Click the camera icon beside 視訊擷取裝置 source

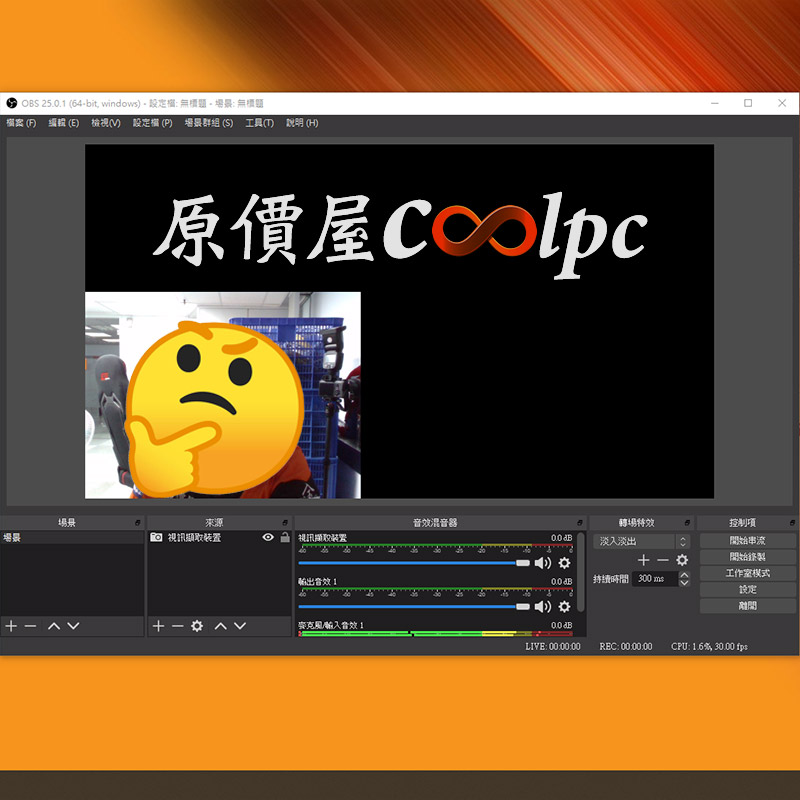click(156, 537)
